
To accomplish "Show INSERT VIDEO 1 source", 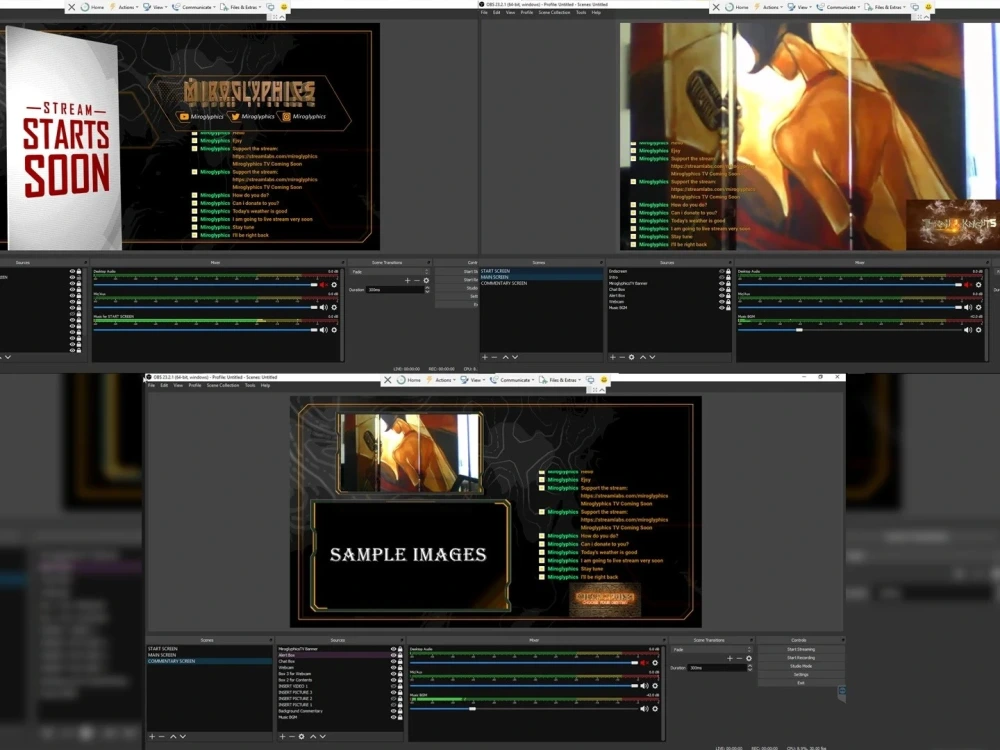I will point(393,686).
